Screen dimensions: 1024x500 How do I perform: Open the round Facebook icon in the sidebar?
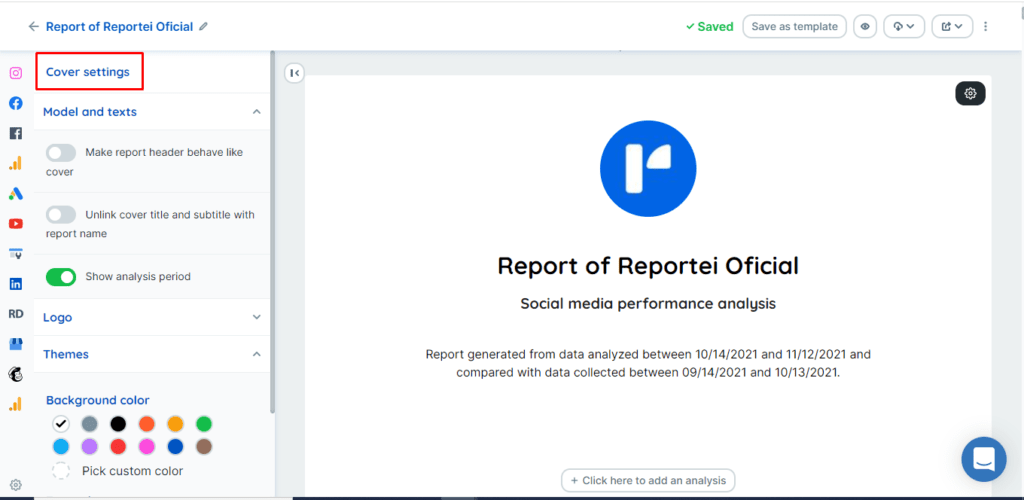pyautogui.click(x=16, y=103)
